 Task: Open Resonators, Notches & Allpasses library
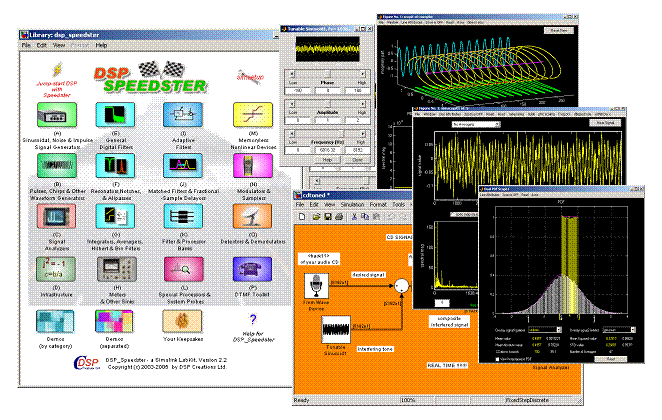point(115,165)
